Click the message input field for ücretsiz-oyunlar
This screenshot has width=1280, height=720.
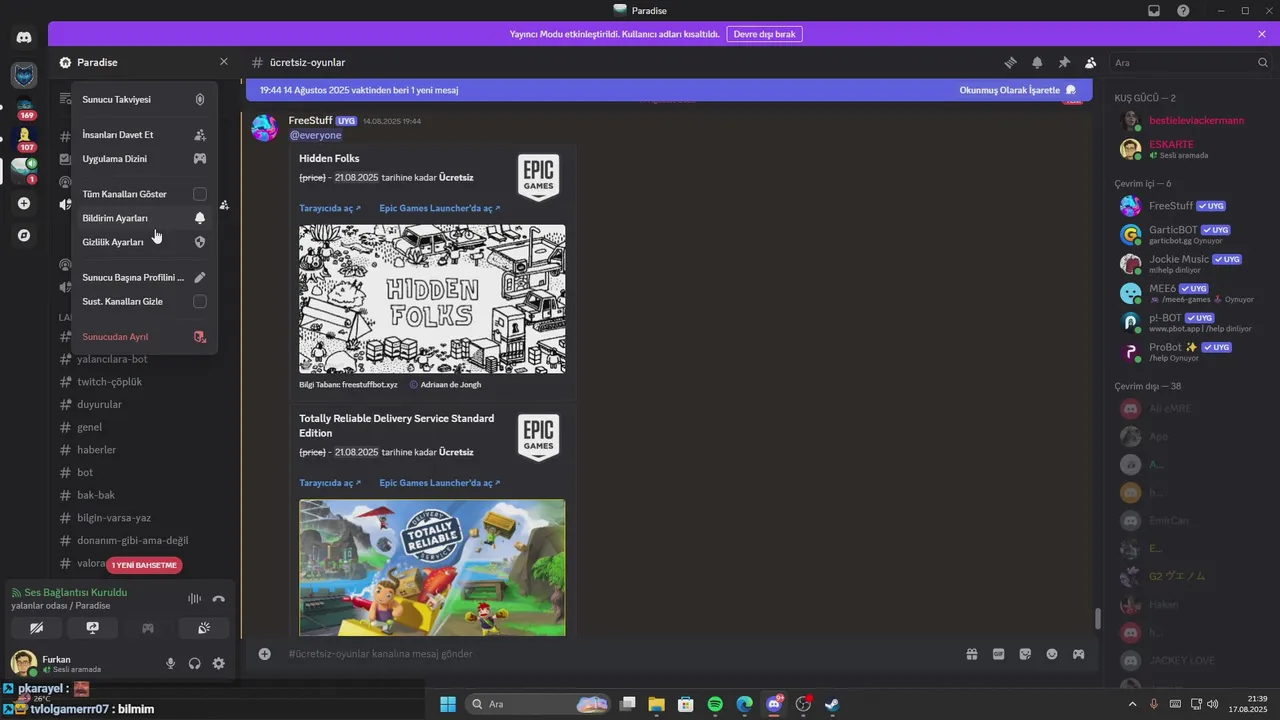pos(620,654)
